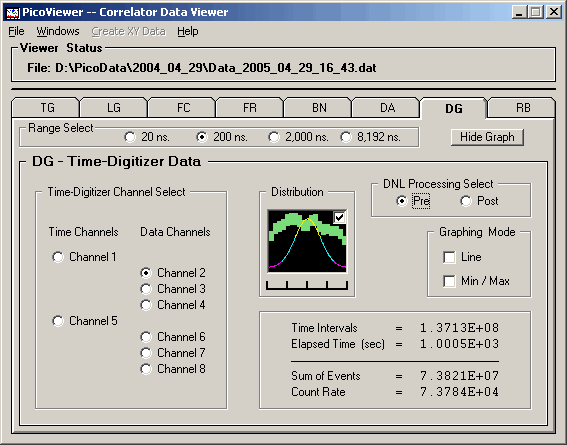Choose Post DNL processing
Viewport: 567px width, 445px height.
pos(479,201)
